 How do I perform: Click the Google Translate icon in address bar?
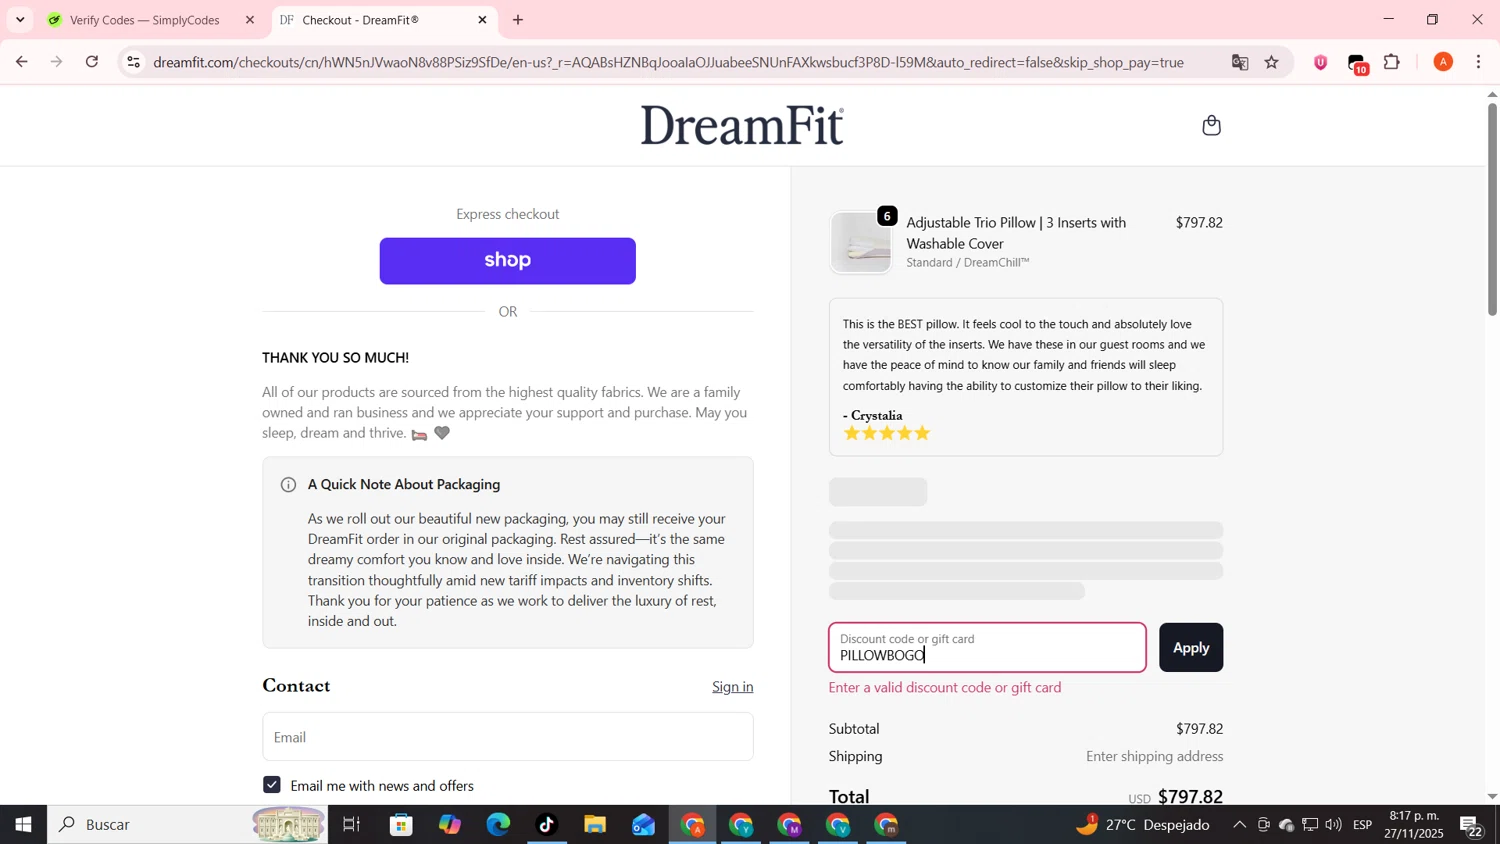[1240, 62]
